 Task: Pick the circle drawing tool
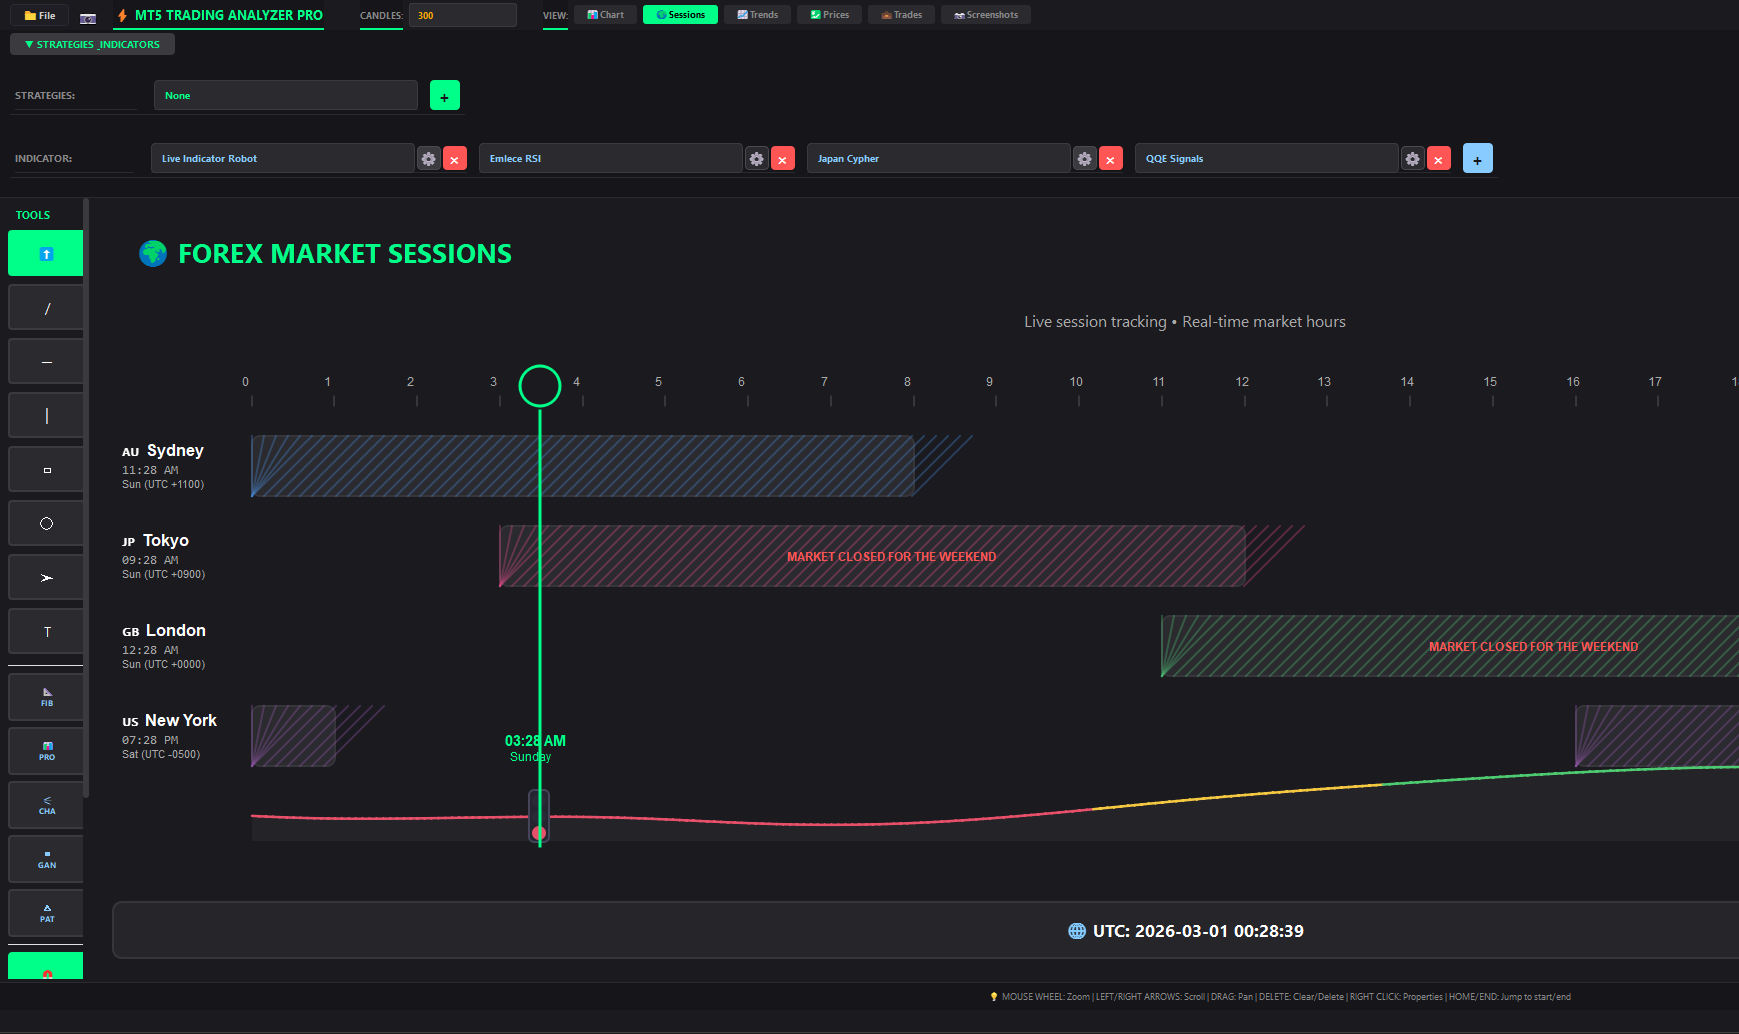tap(46, 524)
